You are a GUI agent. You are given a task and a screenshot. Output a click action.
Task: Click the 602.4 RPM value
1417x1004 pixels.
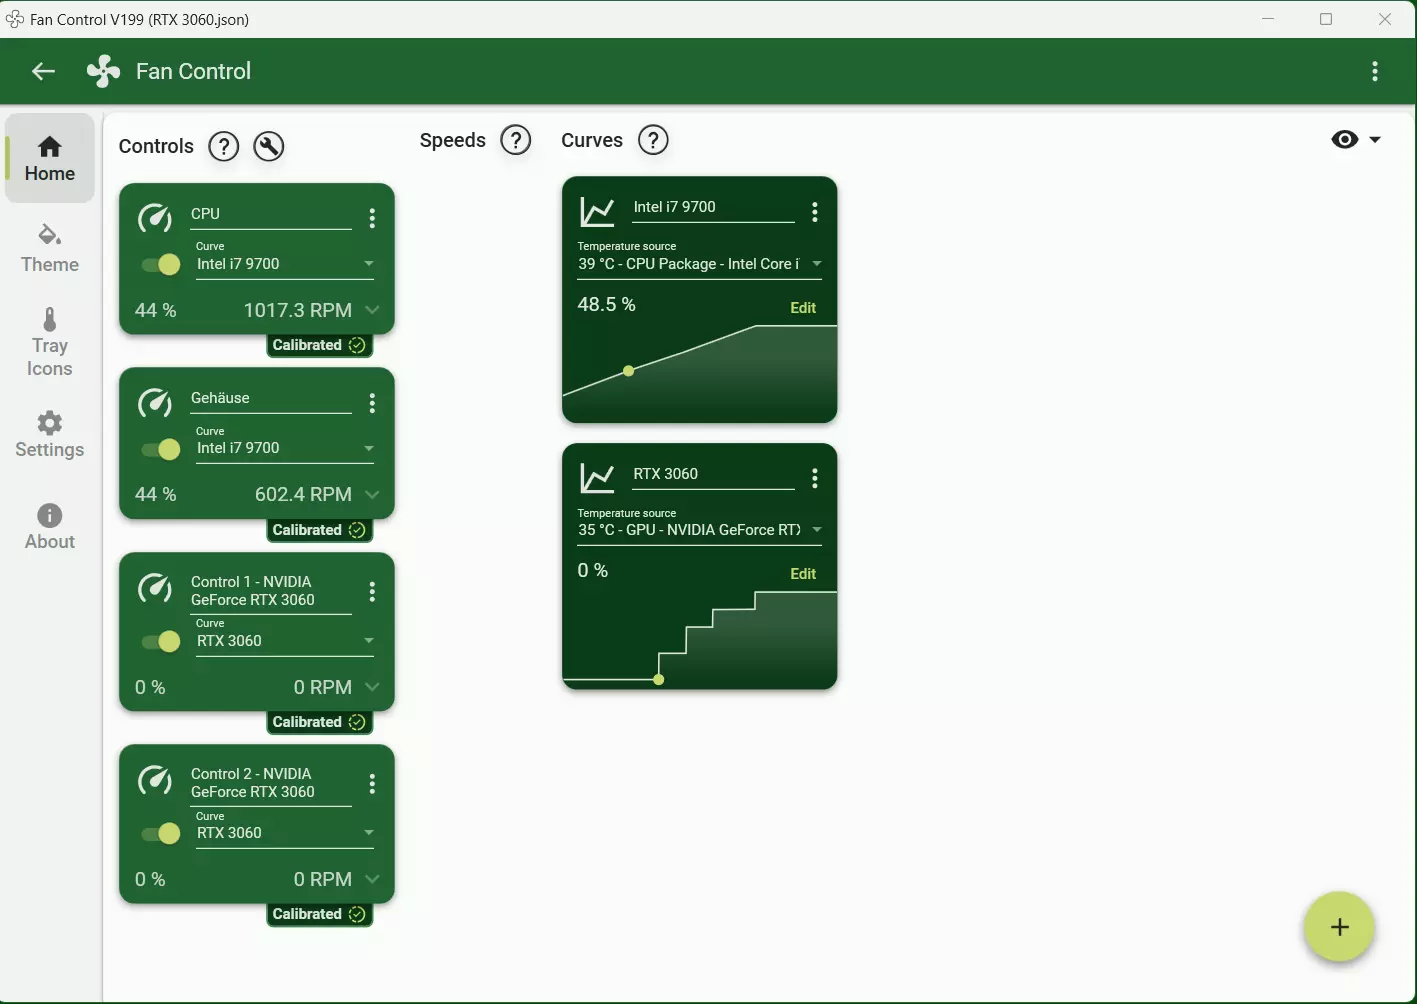[303, 494]
